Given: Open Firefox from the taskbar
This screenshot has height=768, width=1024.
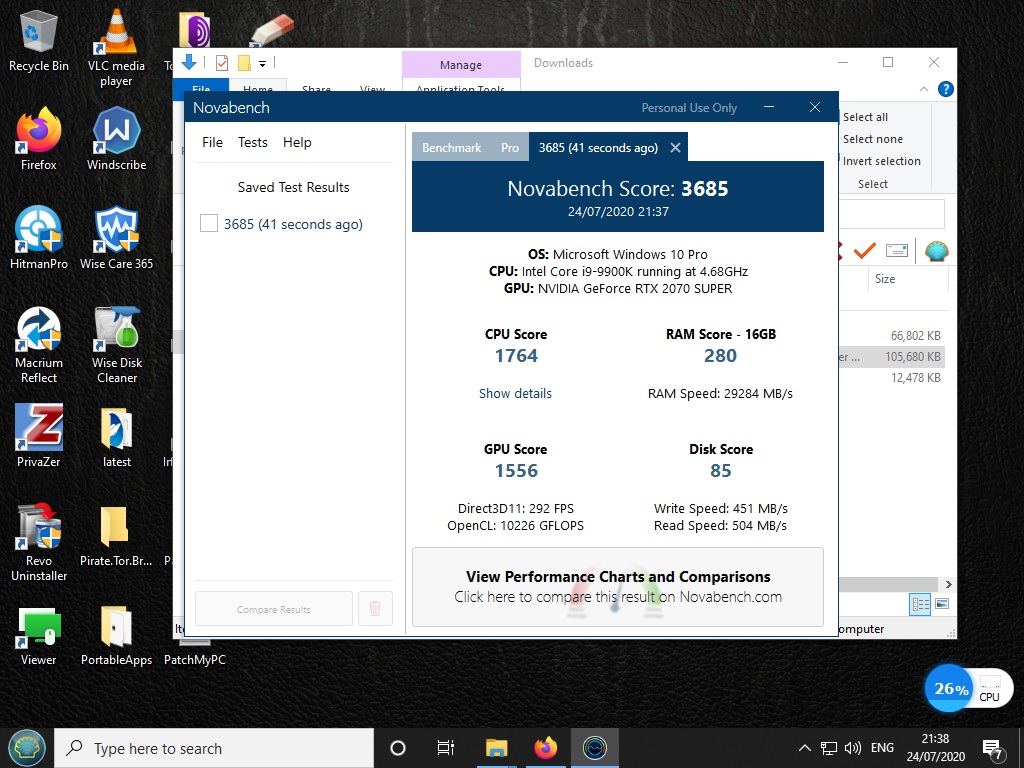Looking at the screenshot, I should click(x=545, y=748).
